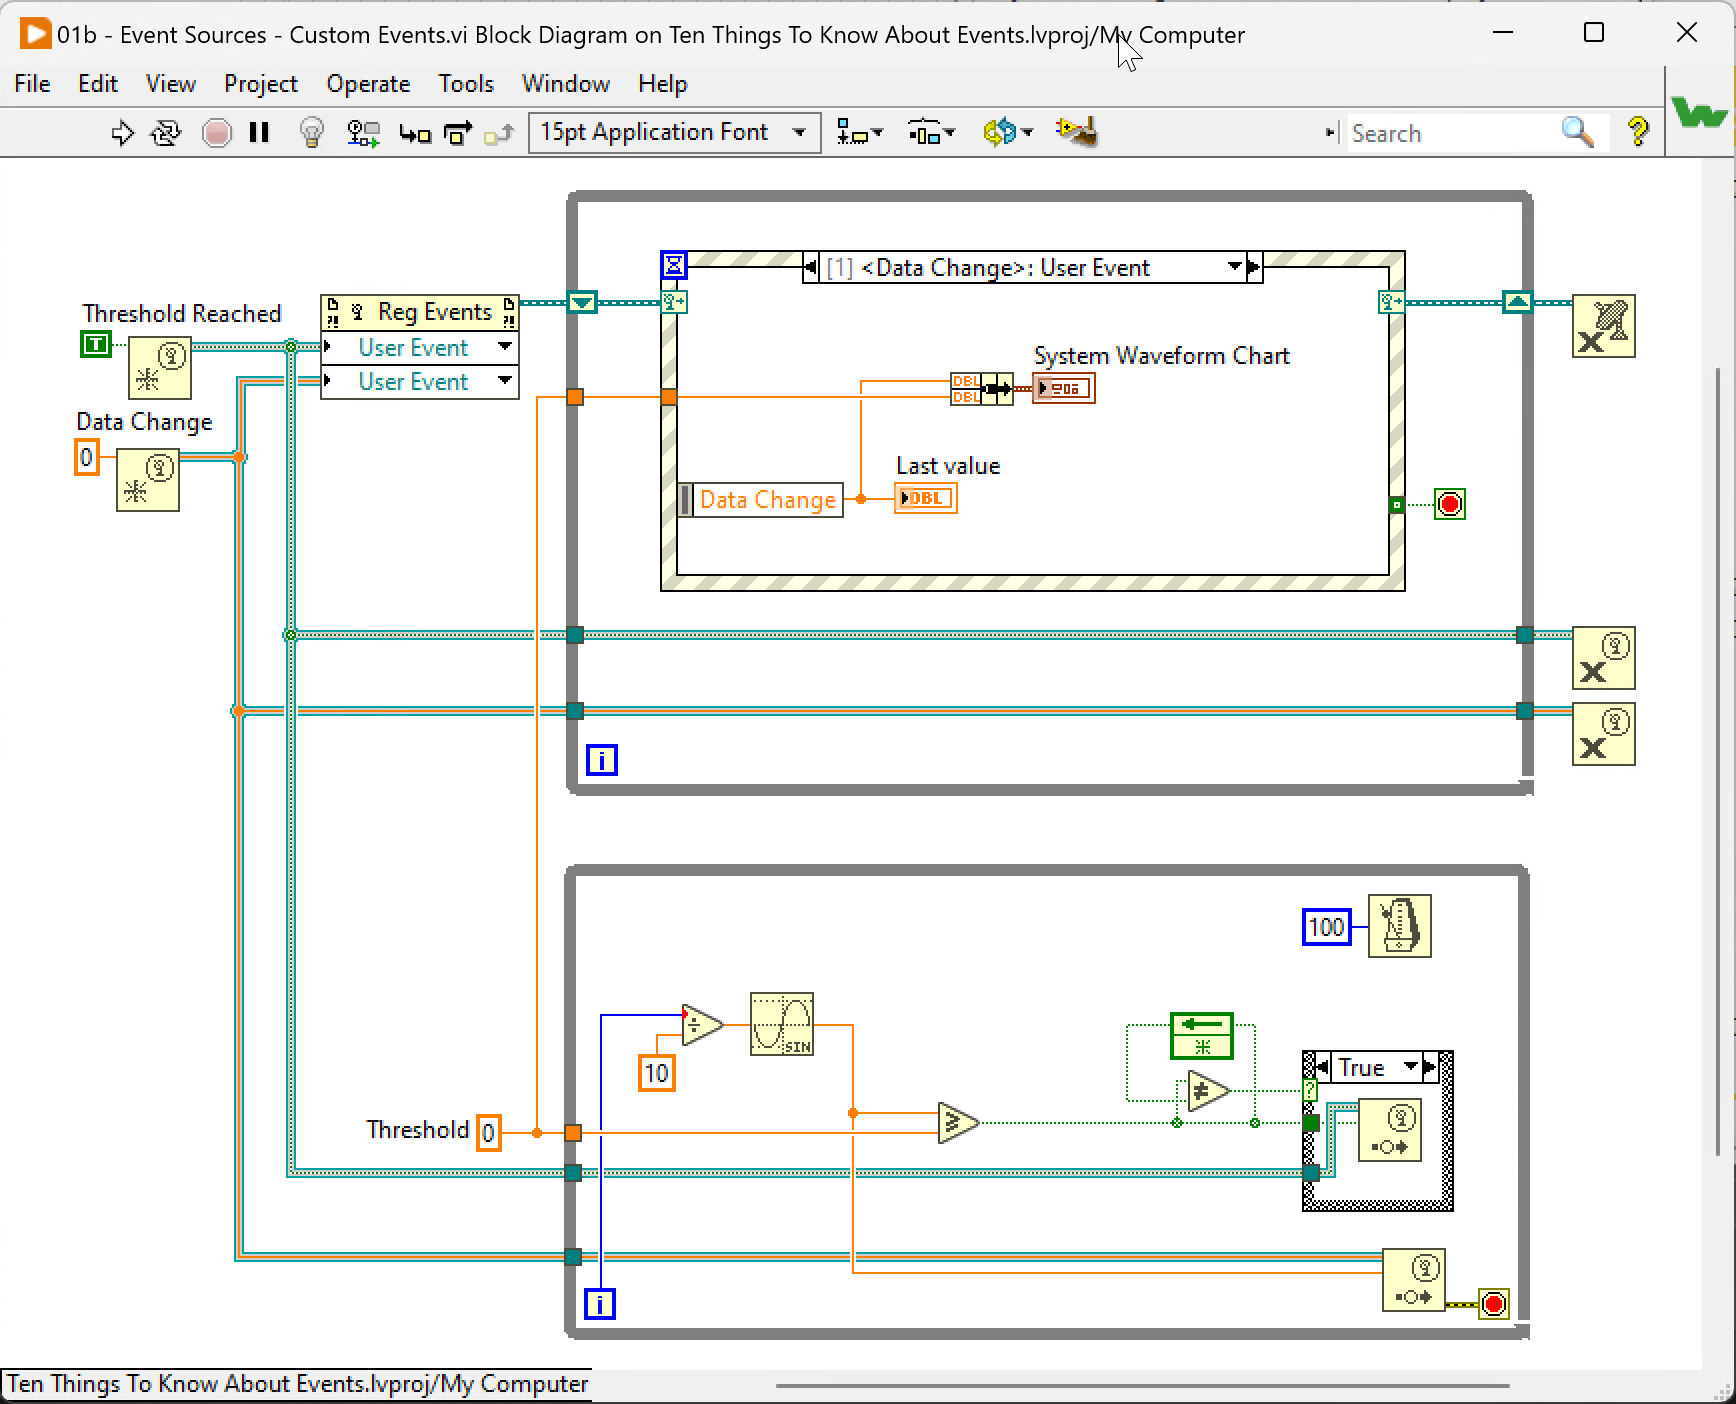Click the context help question mark
This screenshot has height=1404, width=1736.
coord(1638,132)
